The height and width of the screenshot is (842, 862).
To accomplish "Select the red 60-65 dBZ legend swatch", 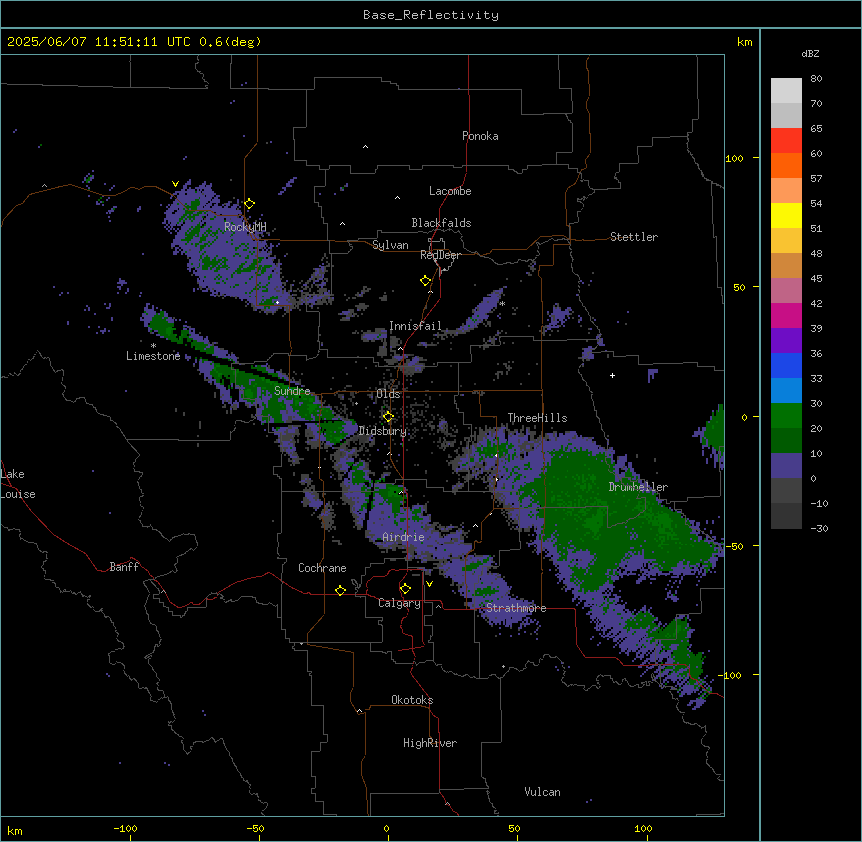I will click(786, 141).
